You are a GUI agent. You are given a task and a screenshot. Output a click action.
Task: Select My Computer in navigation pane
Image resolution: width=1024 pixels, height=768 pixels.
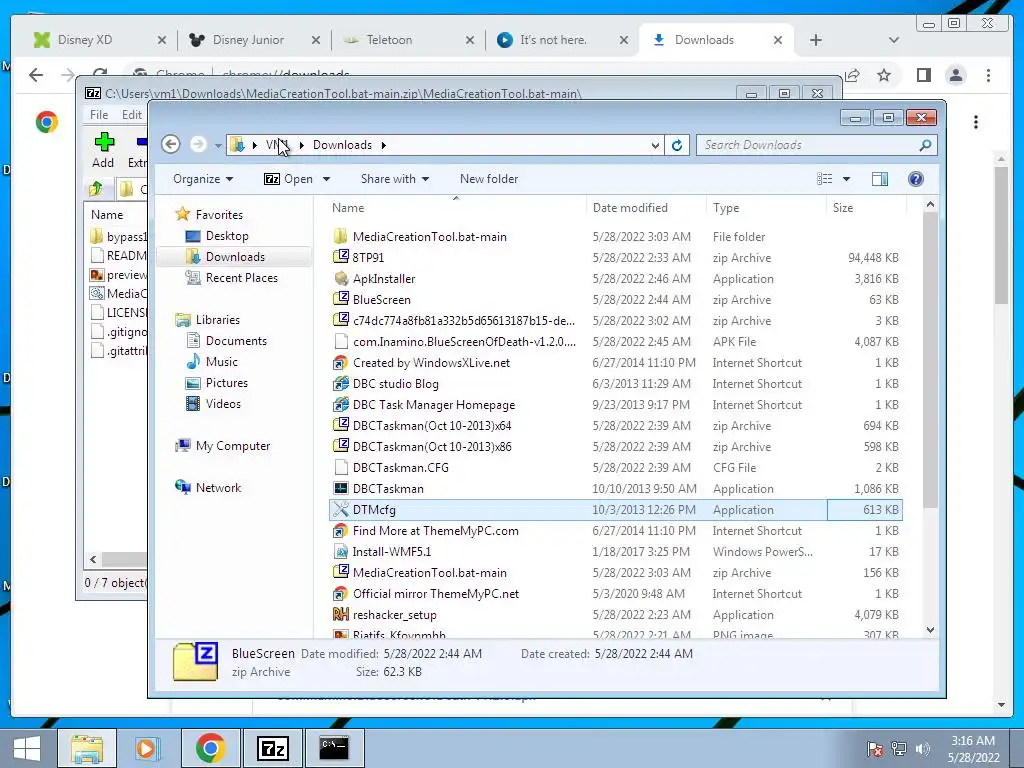coord(232,445)
